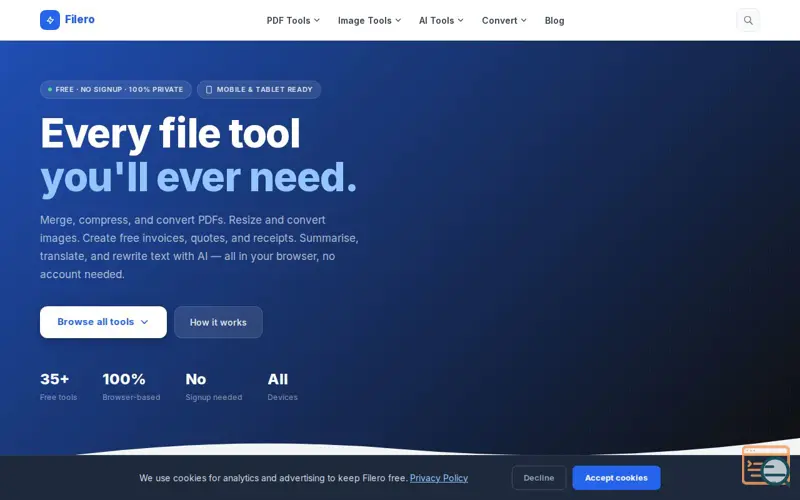
Task: Click the No Signup needed stat
Action: [x=214, y=386]
